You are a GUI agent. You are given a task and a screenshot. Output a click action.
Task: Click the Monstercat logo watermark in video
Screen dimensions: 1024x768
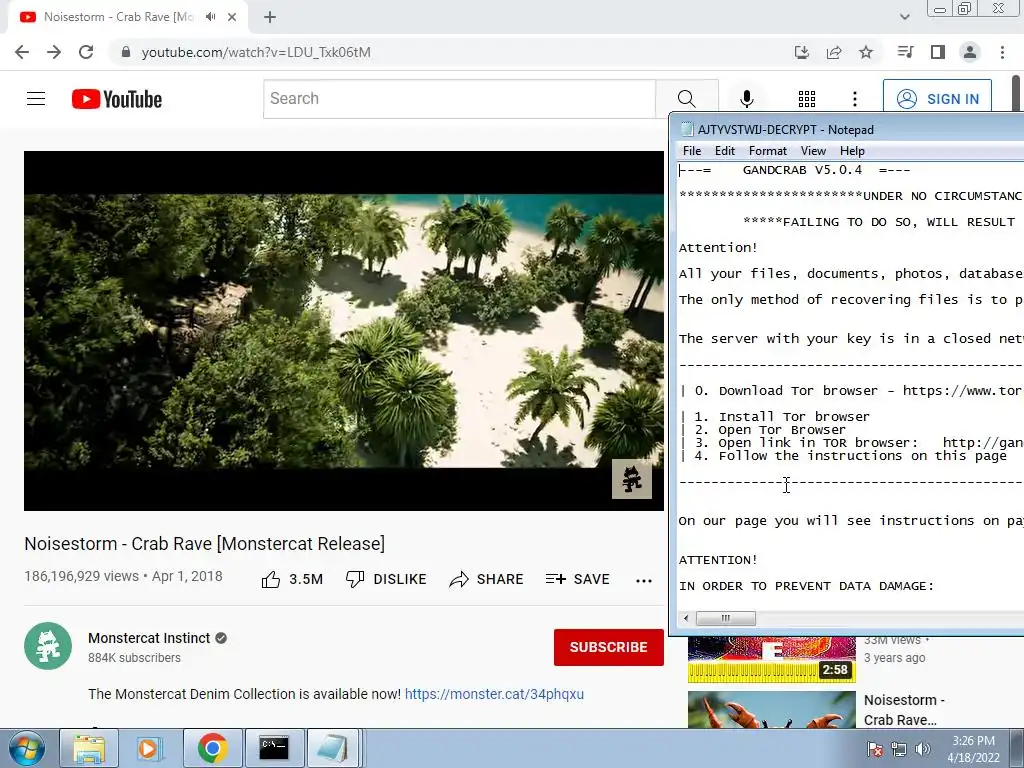pyautogui.click(x=632, y=479)
